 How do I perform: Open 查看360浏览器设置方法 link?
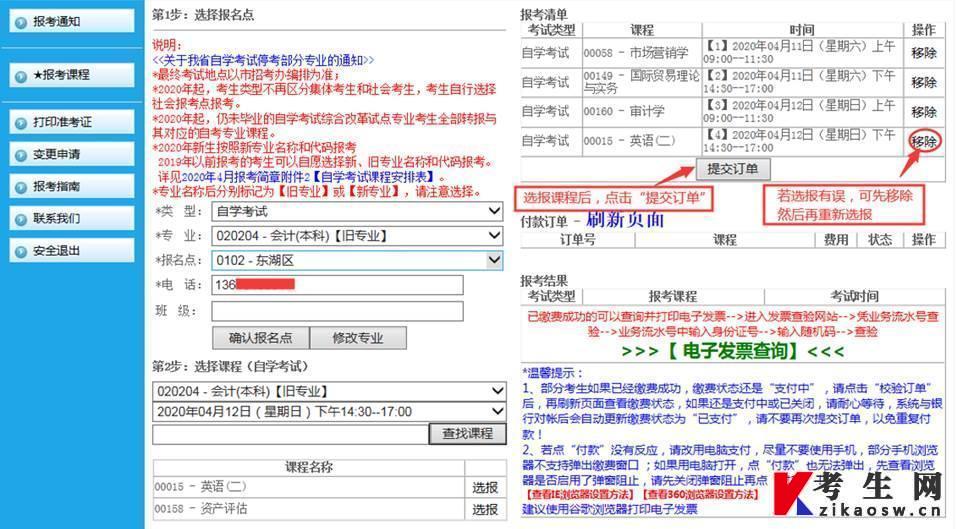[x=702, y=494]
